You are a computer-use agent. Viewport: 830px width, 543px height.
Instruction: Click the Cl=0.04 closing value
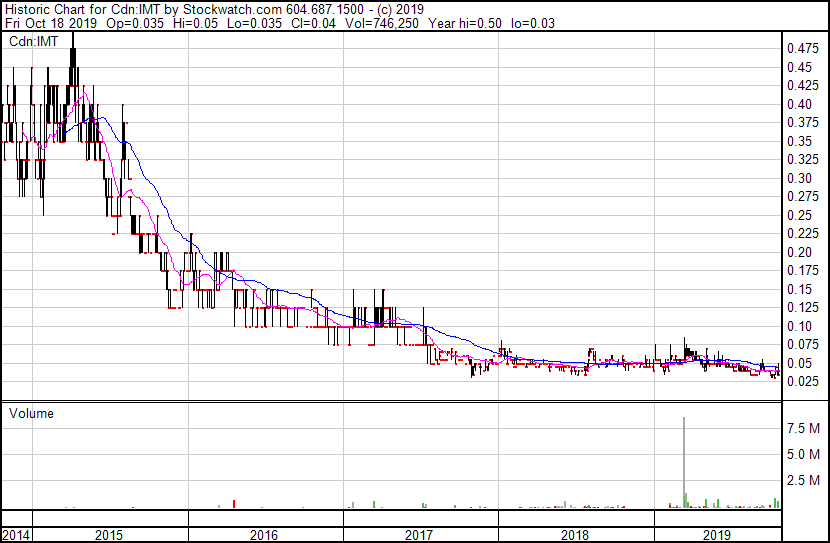pyautogui.click(x=313, y=23)
